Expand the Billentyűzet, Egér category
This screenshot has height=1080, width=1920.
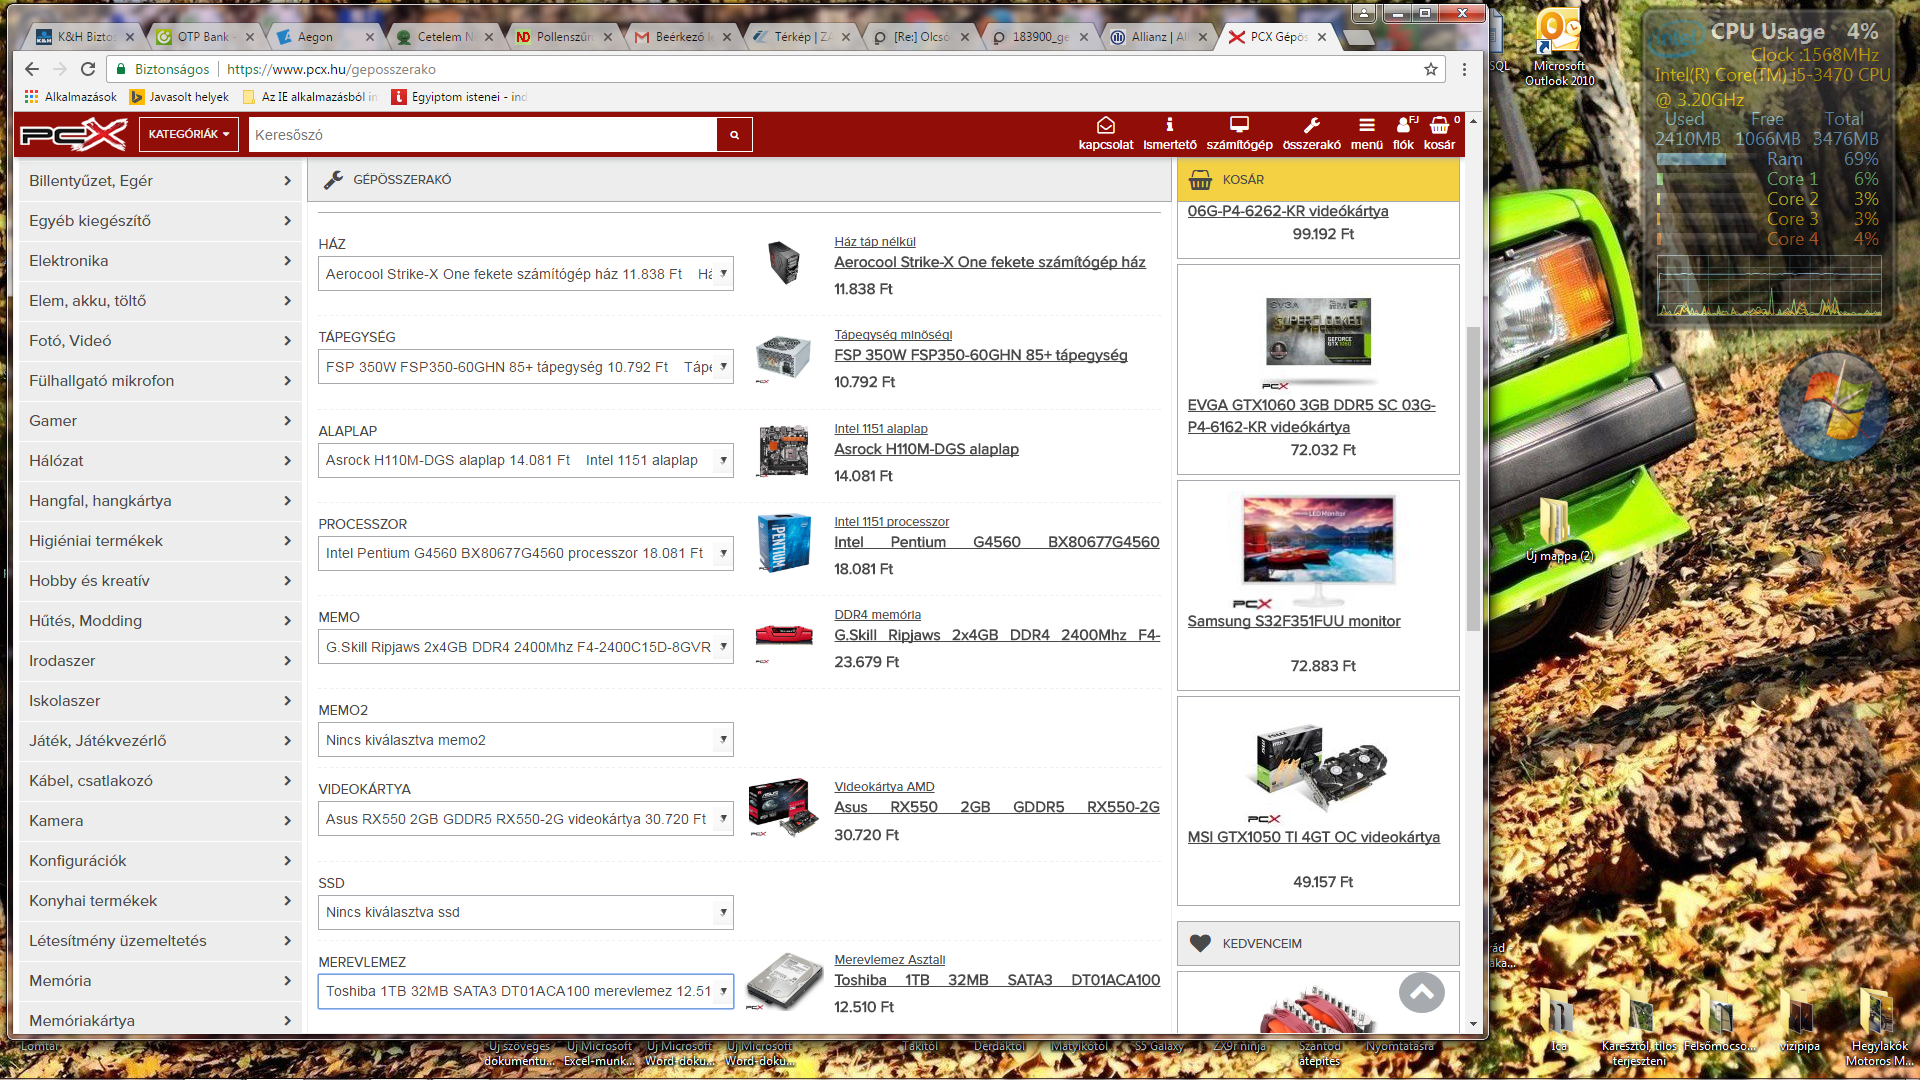click(x=160, y=181)
